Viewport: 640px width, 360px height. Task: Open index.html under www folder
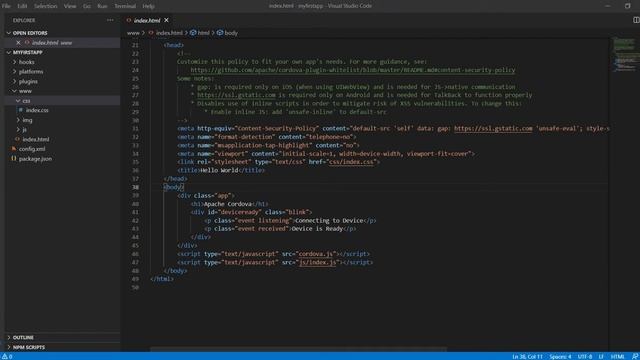click(36, 139)
